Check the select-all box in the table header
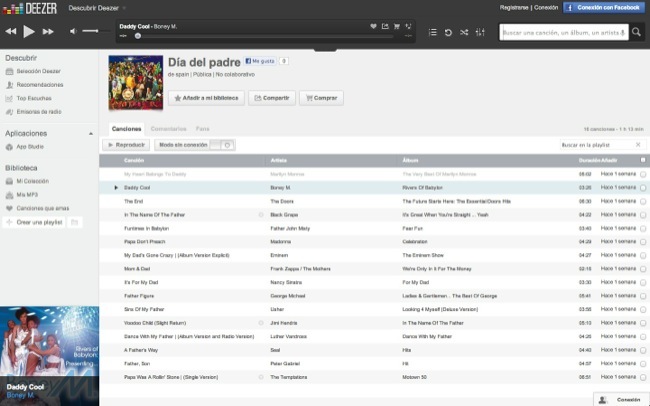 (x=643, y=160)
